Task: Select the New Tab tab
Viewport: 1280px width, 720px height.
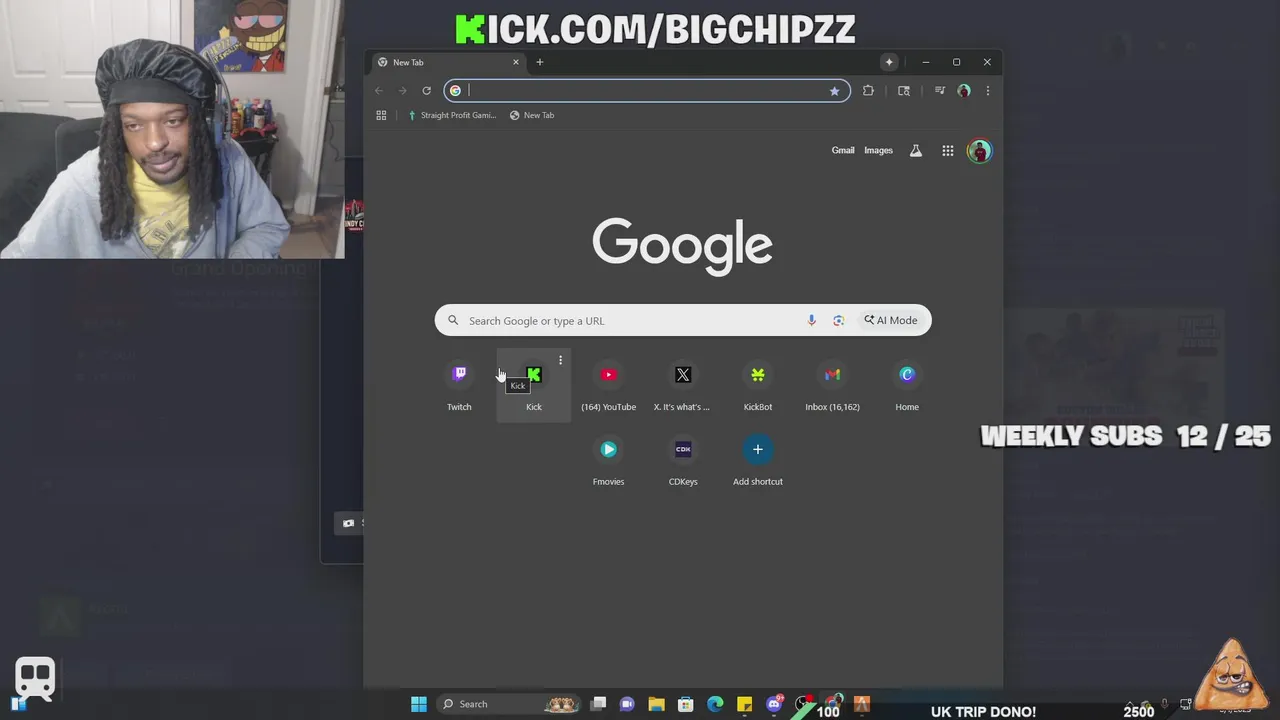Action: pos(448,62)
